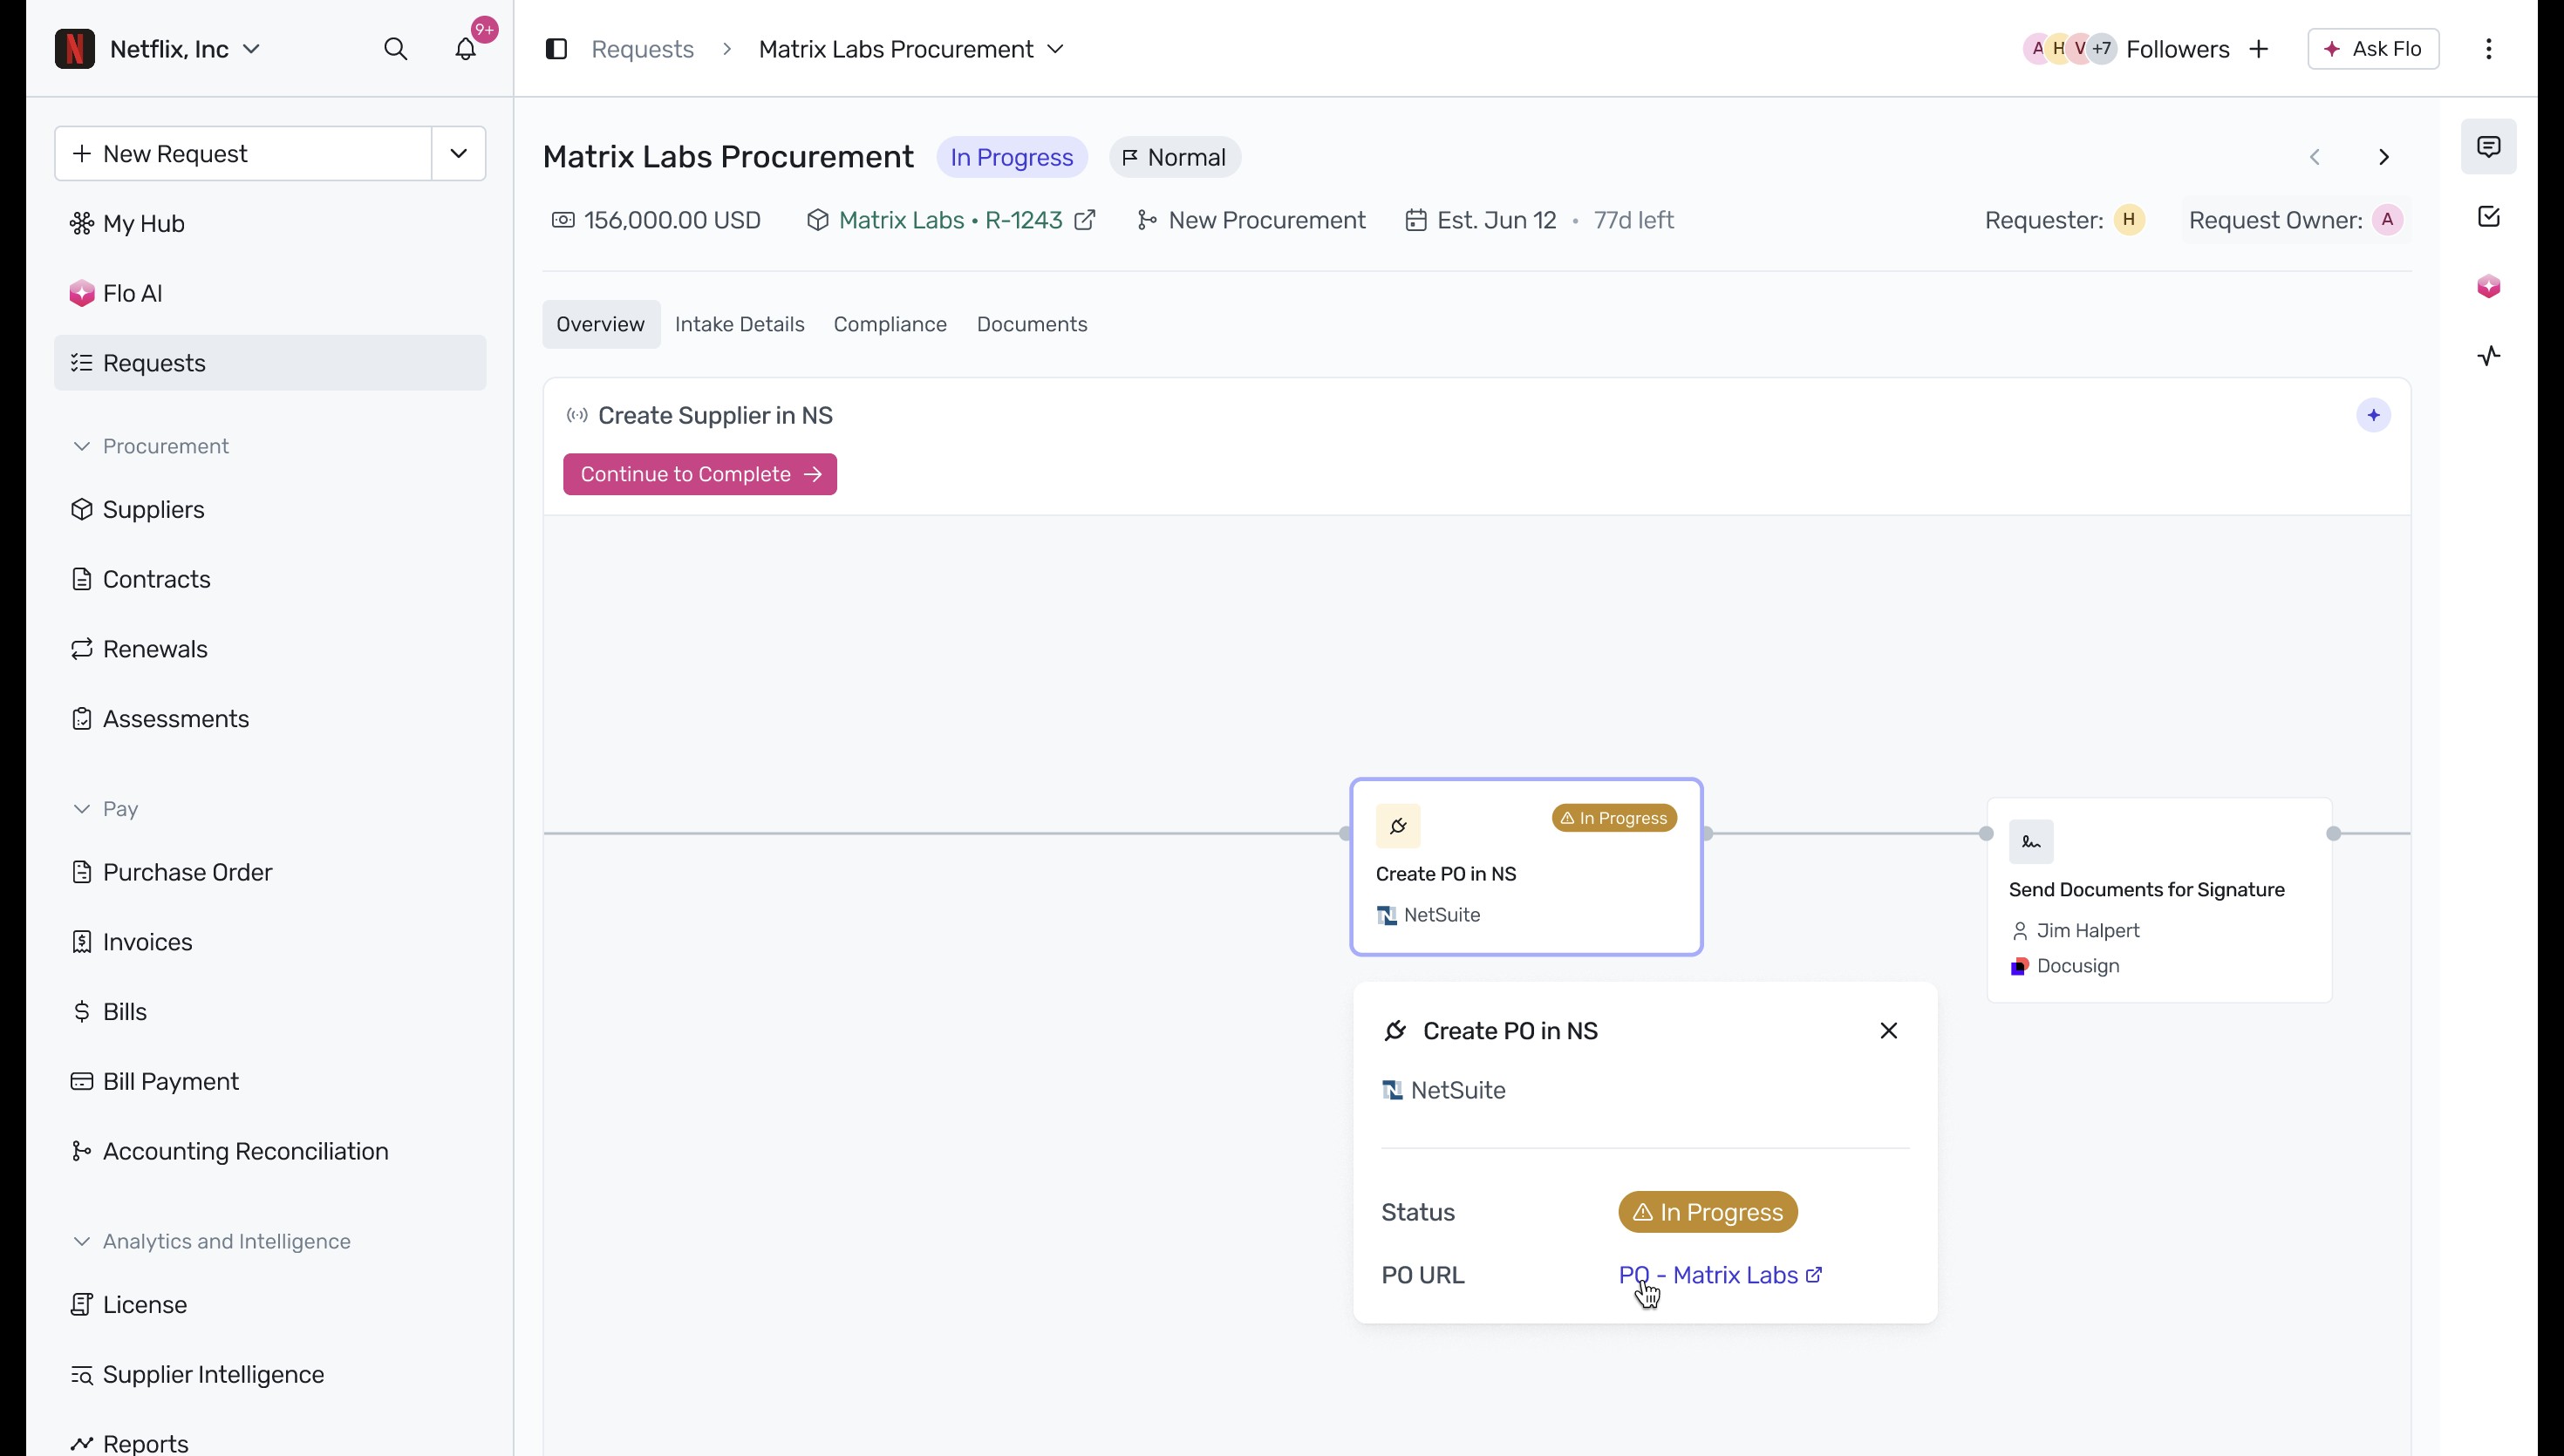Expand the Matrix Labs Procurement breadcrumb dropdown
The width and height of the screenshot is (2564, 1456).
pyautogui.click(x=1055, y=49)
